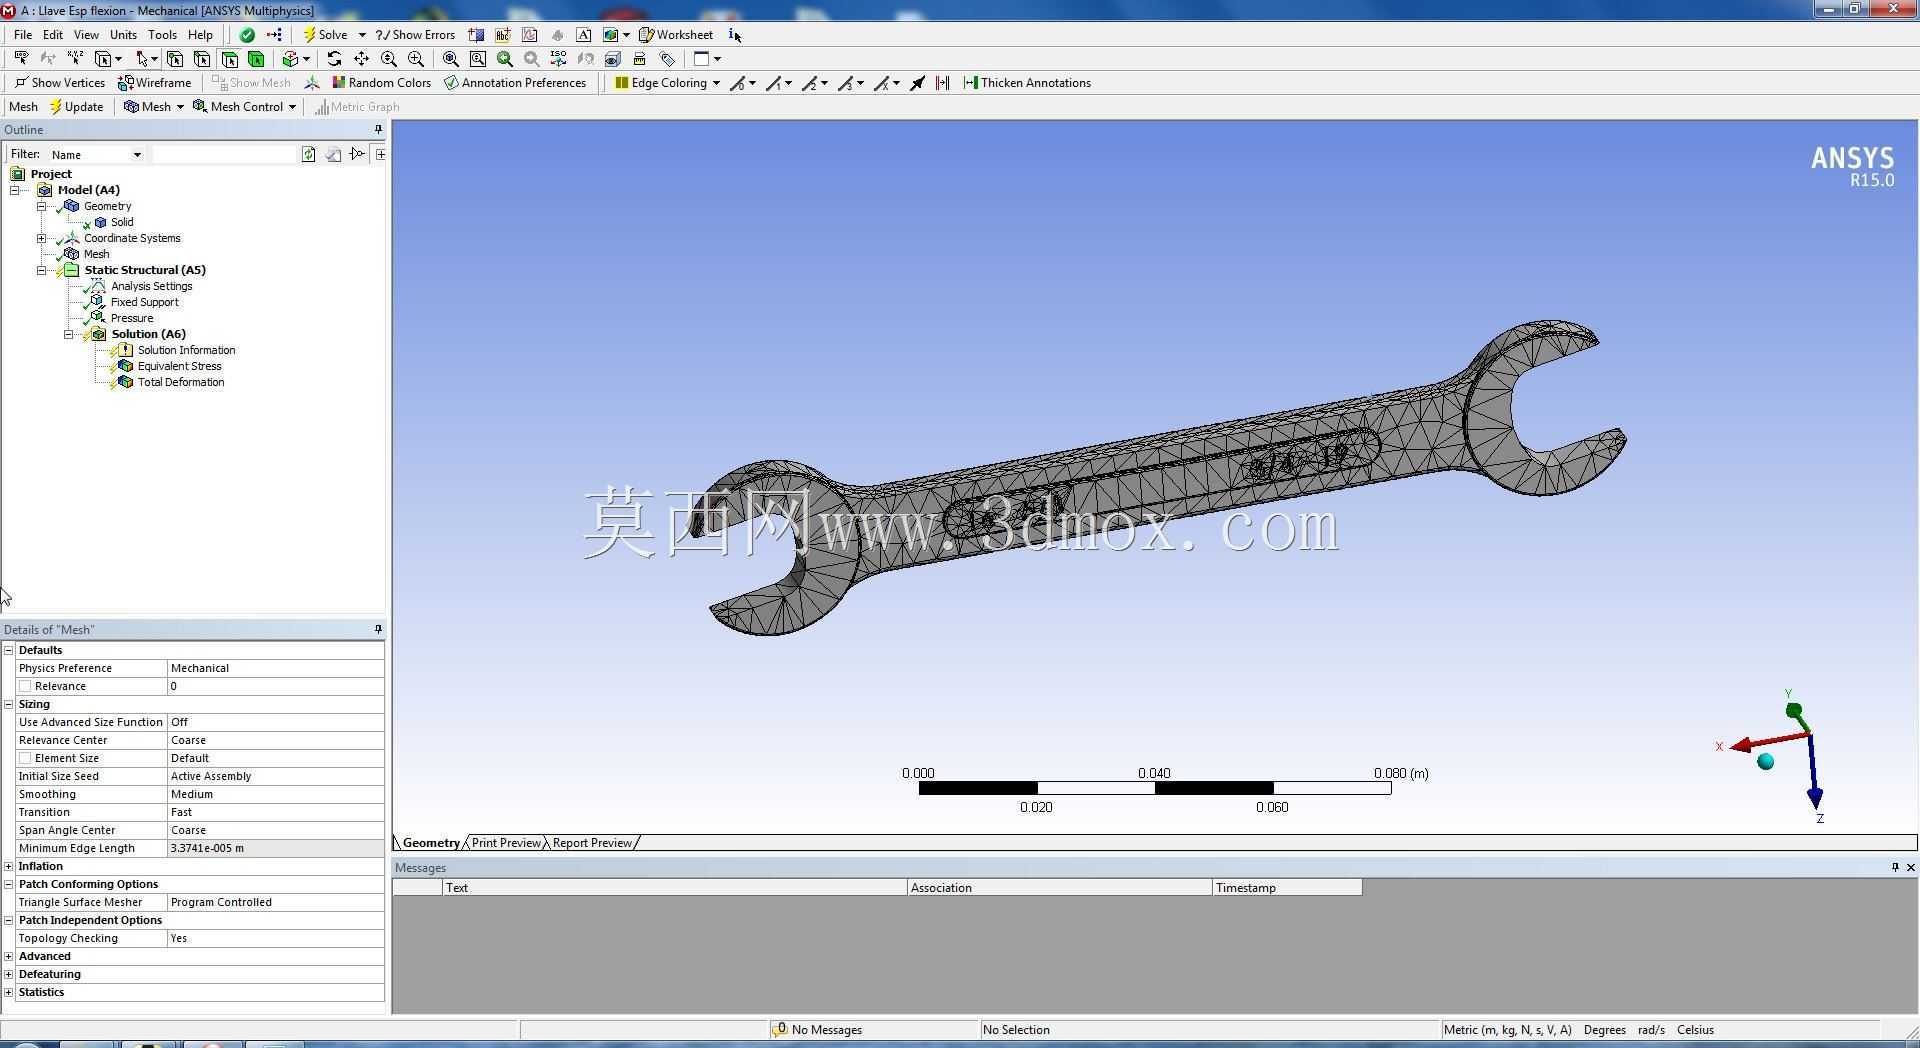Collapse the Solution (A6) tree node
Screen dimensions: 1920x1048
click(68, 334)
